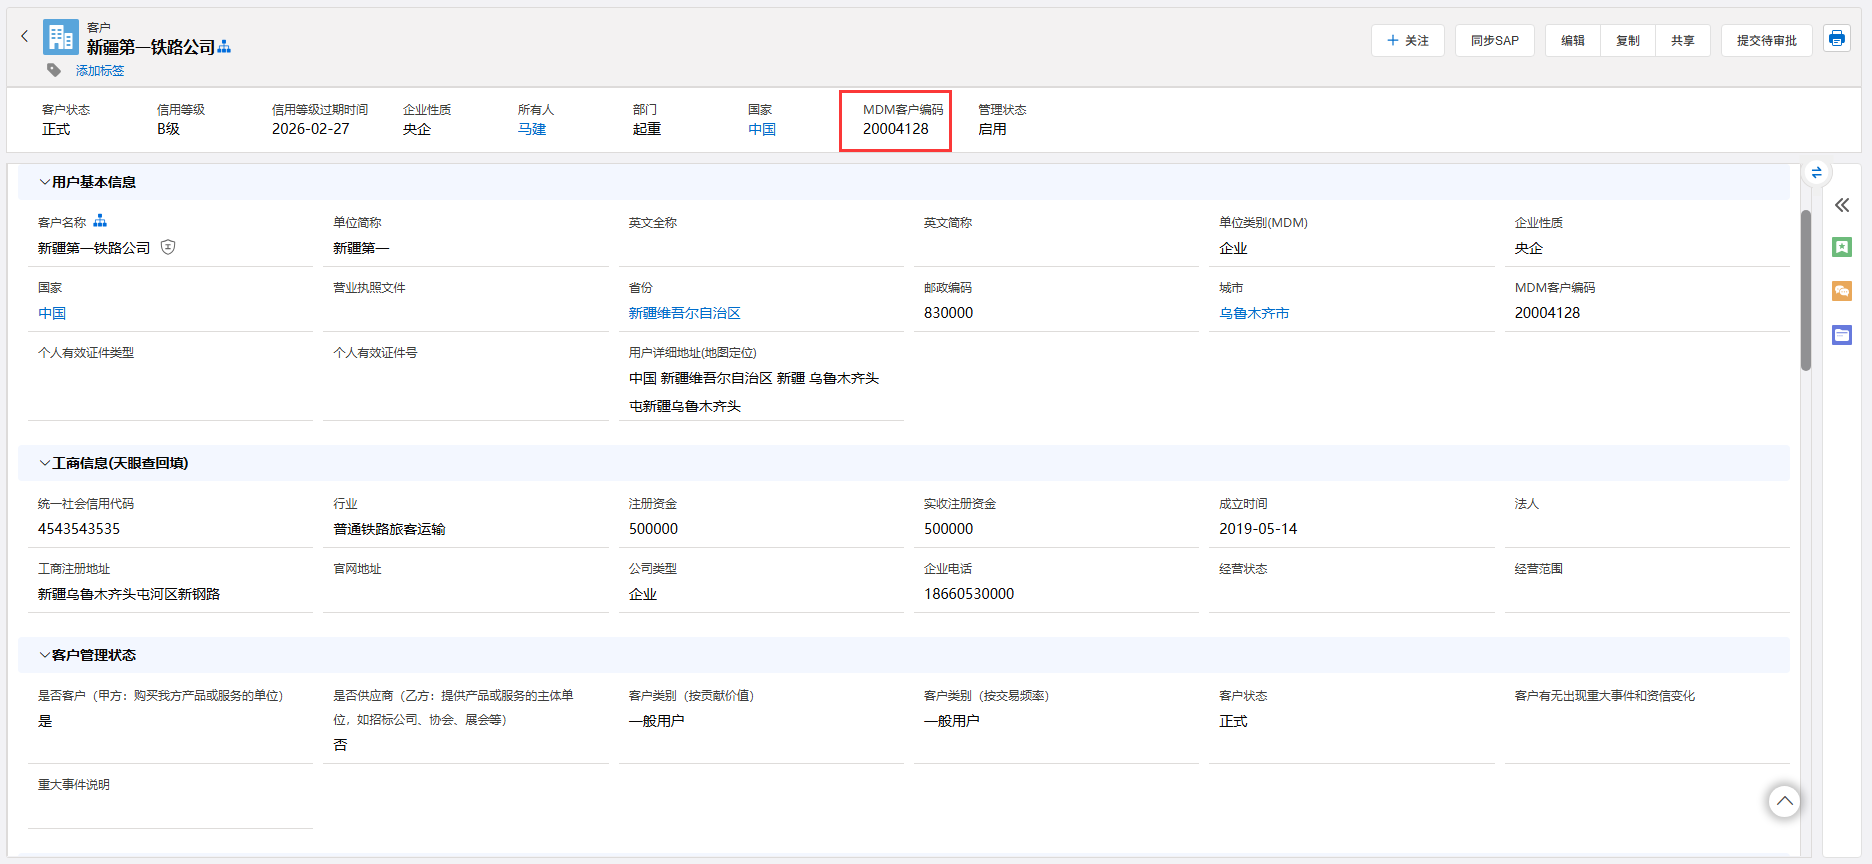The image size is (1872, 864).
Task: Click the 同步SAP button
Action: [1494, 41]
